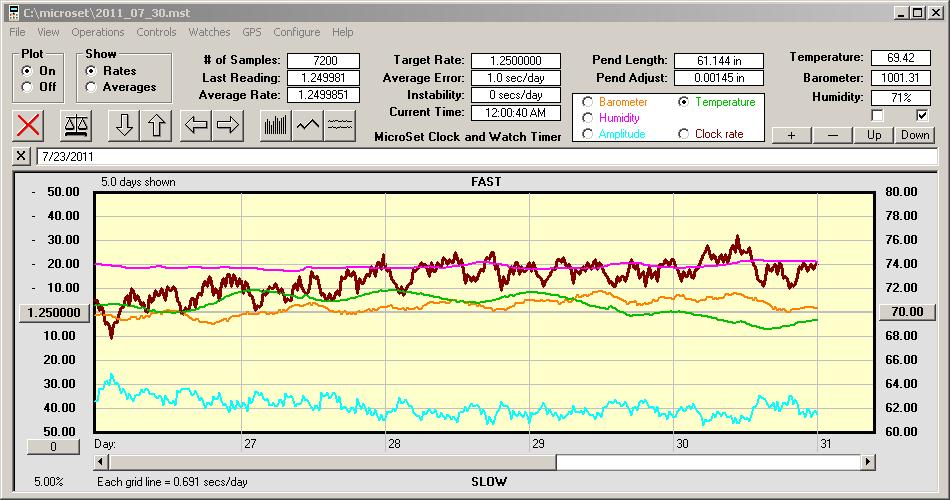Image resolution: width=950 pixels, height=500 pixels.
Task: Open the Help menu
Action: 342,32
